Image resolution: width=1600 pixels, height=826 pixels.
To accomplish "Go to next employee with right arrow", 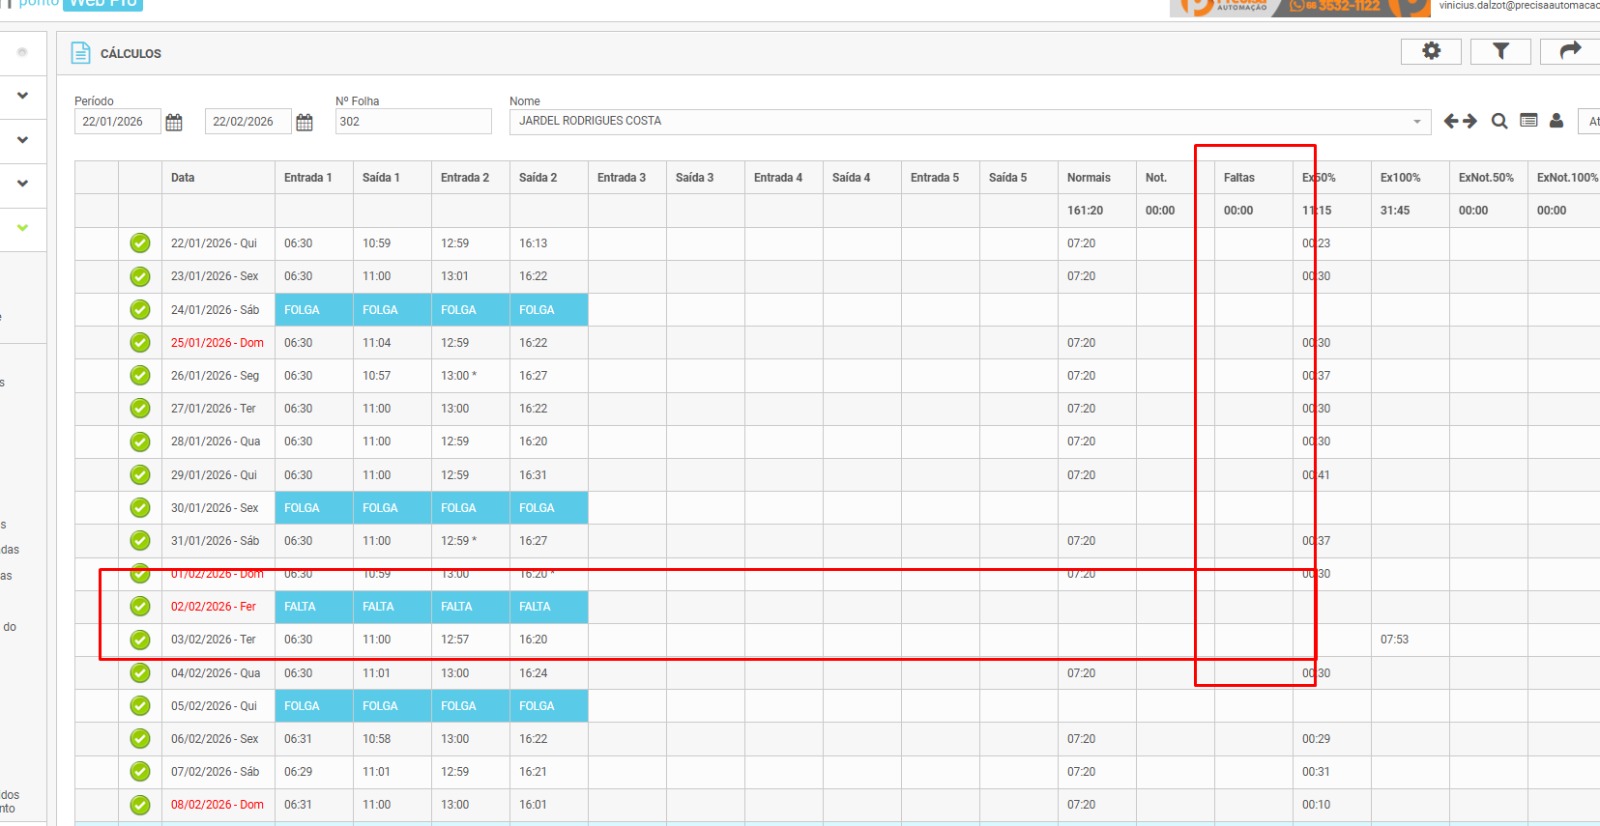I will pos(1470,121).
